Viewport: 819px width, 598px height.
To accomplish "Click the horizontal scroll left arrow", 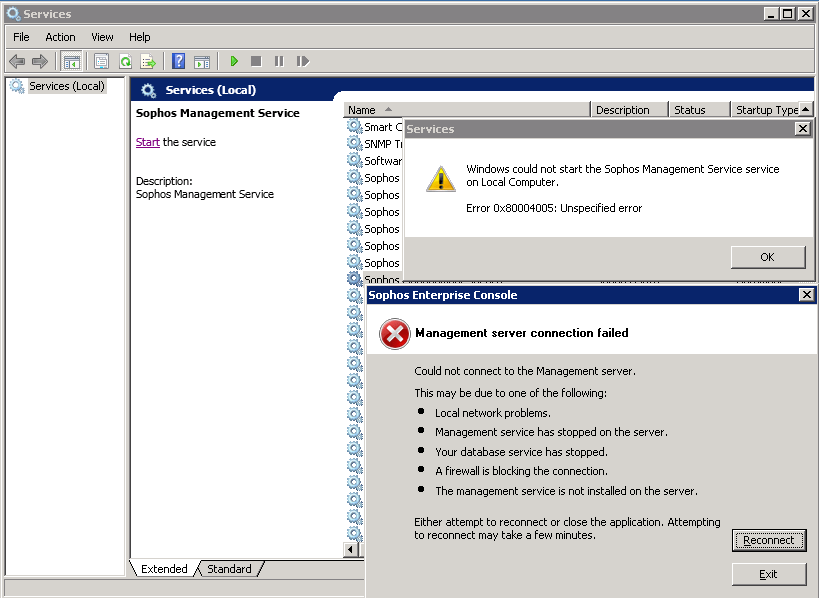I will point(350,549).
